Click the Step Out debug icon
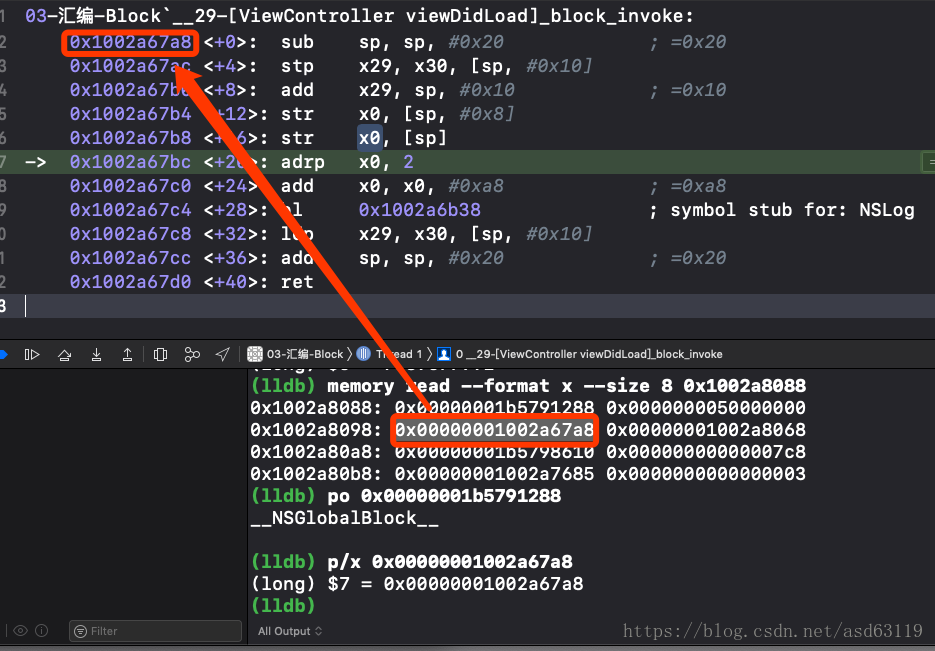Viewport: 935px width, 651px height. 127,355
